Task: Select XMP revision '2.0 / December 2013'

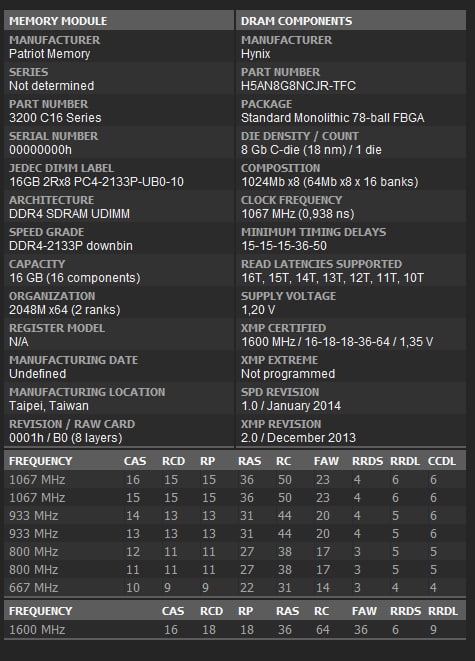Action: [298, 438]
